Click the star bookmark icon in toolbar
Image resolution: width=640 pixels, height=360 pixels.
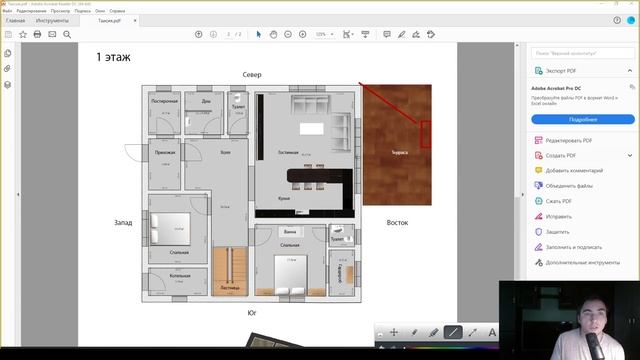pyautogui.click(x=23, y=35)
